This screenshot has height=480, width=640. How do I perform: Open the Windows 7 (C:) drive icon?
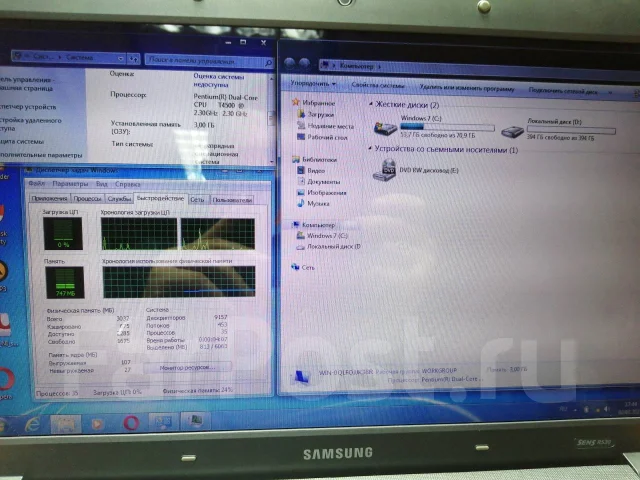(385, 128)
